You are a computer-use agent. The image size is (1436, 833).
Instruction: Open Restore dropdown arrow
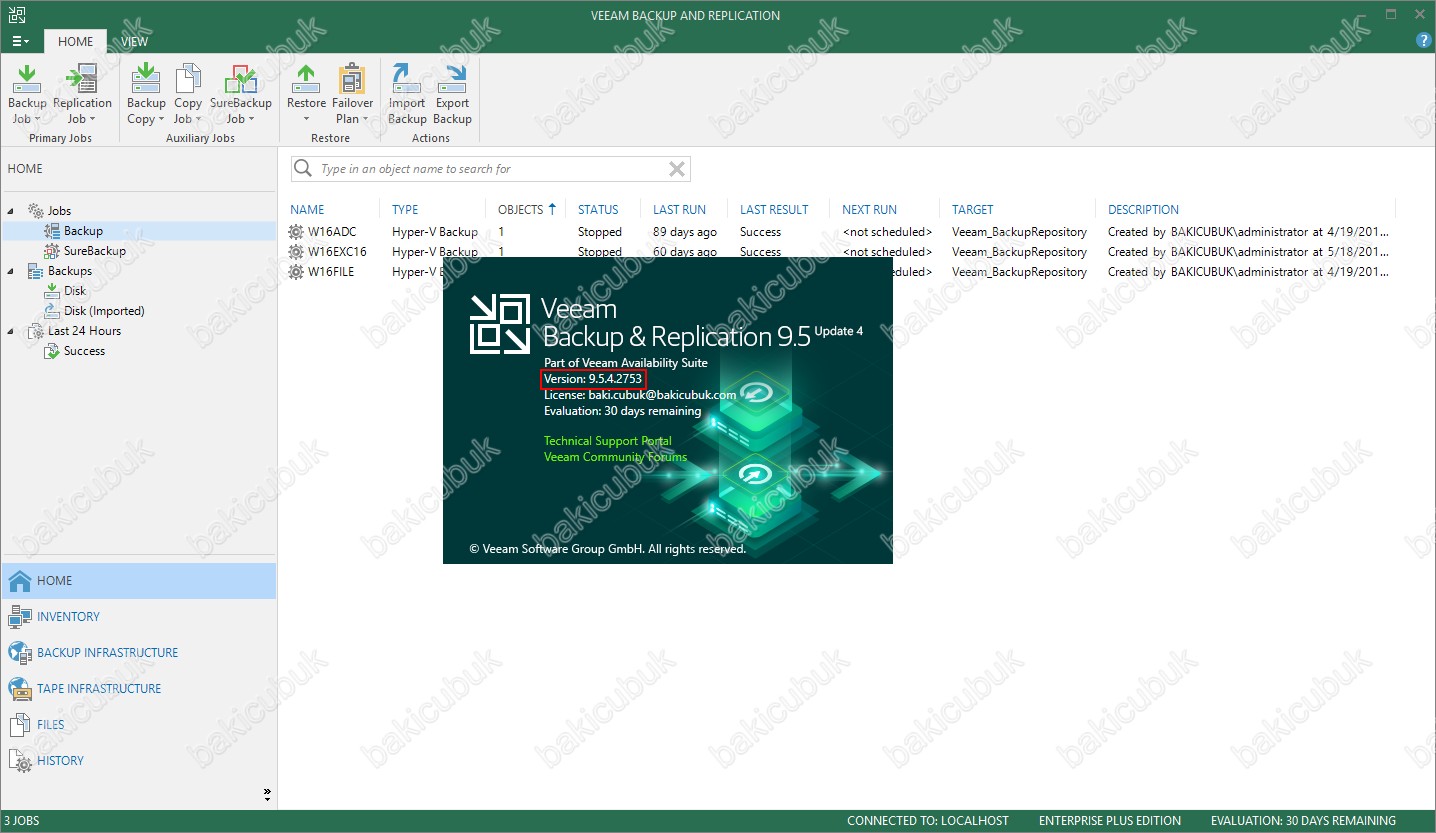(x=306, y=119)
